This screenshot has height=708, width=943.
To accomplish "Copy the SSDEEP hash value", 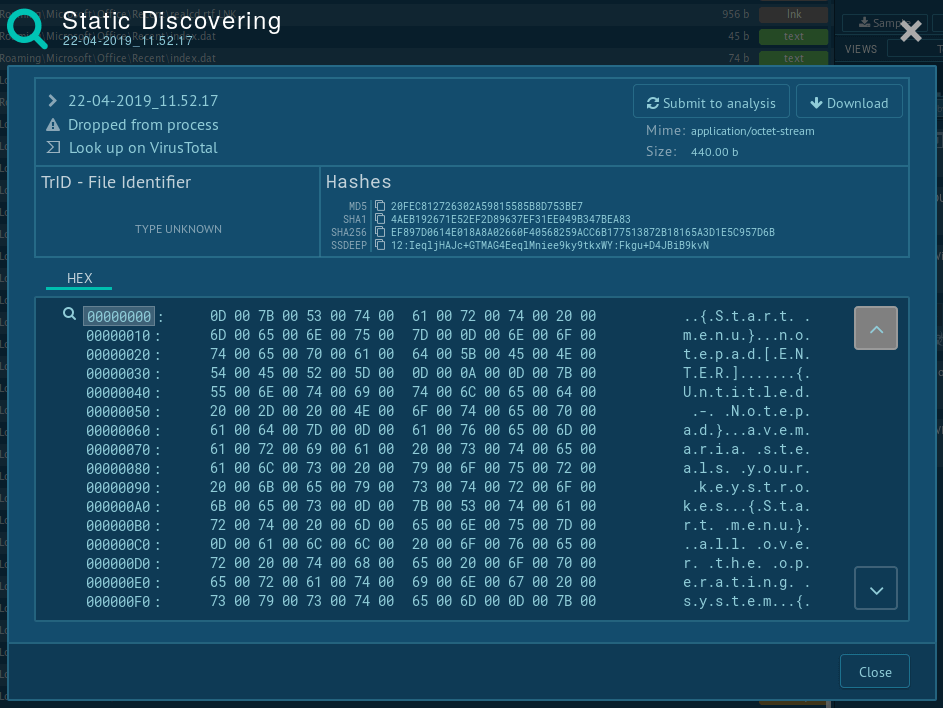I will pos(380,246).
